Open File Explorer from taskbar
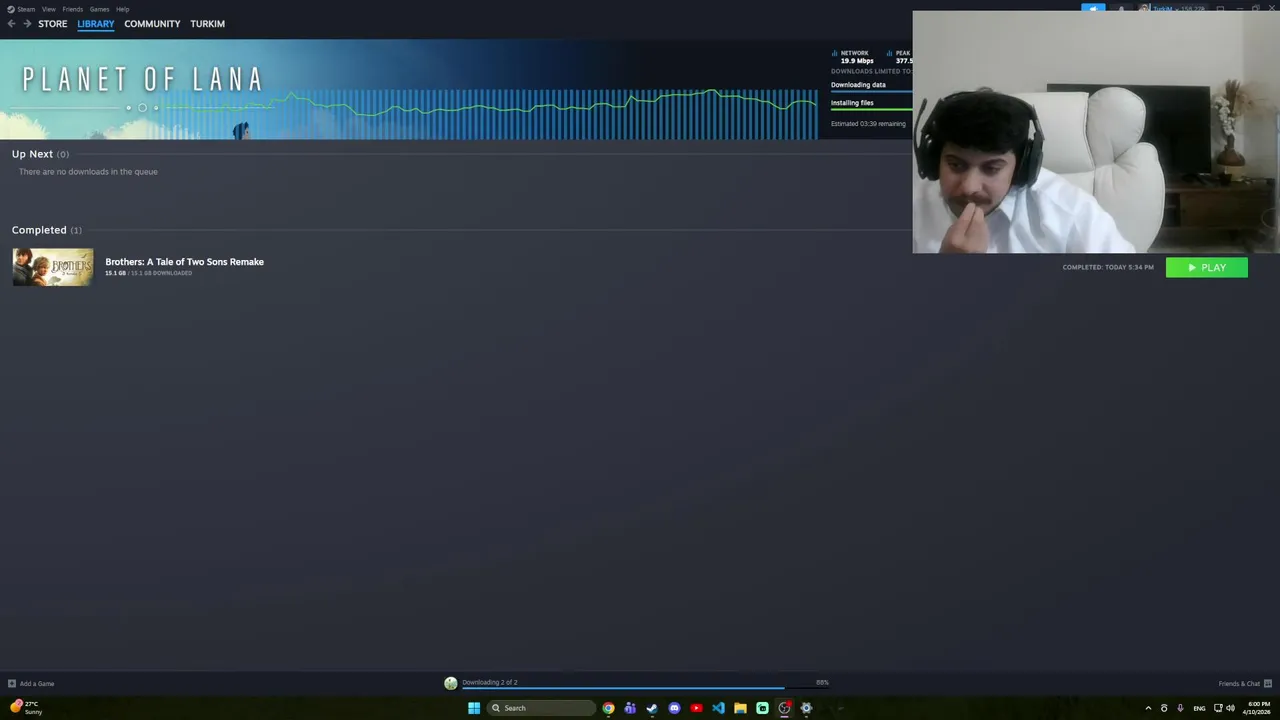Image resolution: width=1280 pixels, height=720 pixels. coord(740,708)
